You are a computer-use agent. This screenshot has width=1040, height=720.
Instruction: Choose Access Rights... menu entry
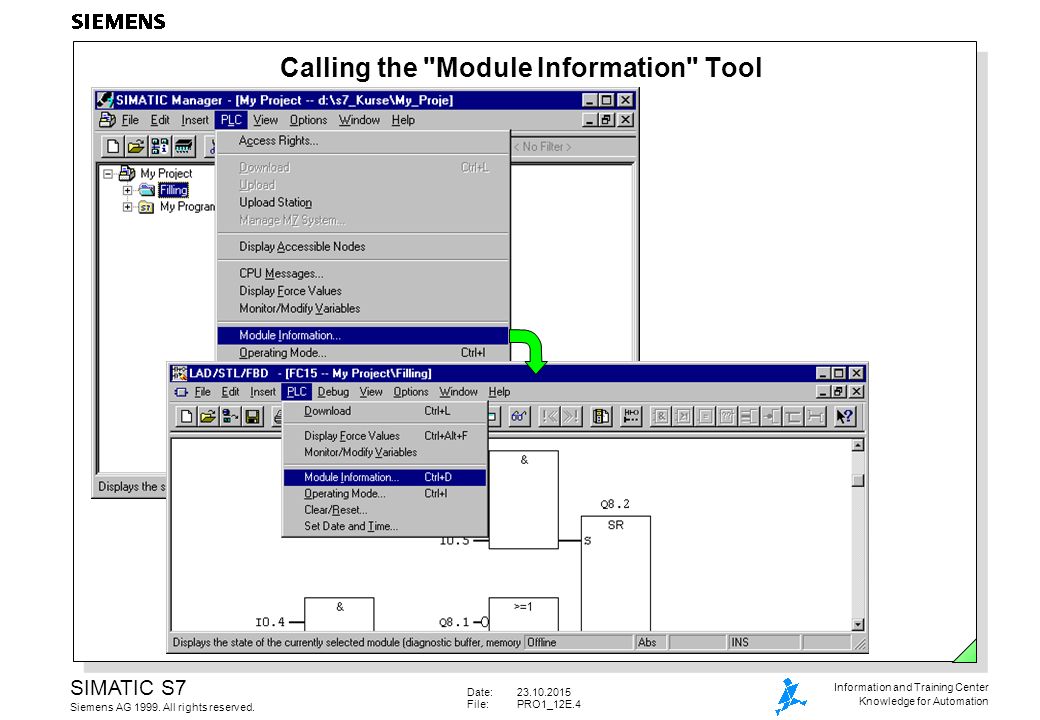pos(363,141)
